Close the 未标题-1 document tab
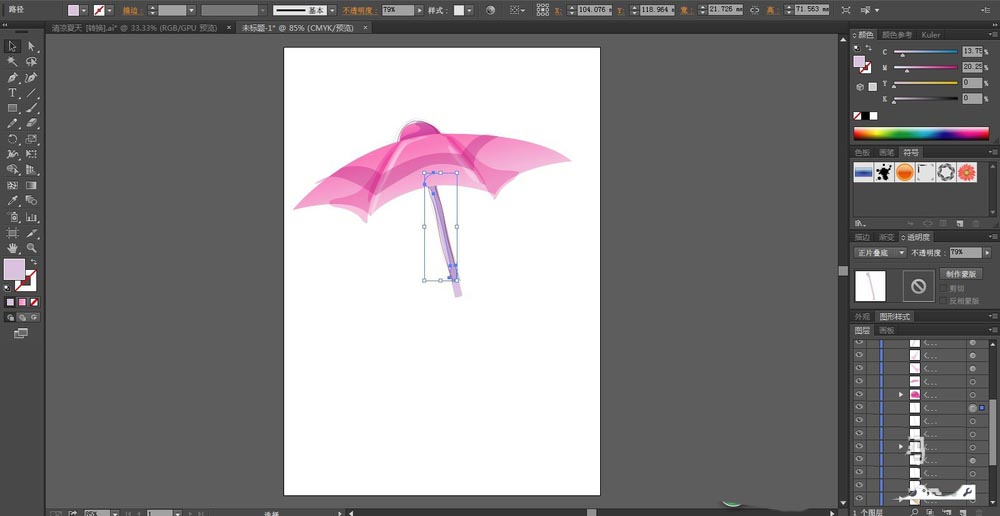The width and height of the screenshot is (1000, 516). point(365,28)
